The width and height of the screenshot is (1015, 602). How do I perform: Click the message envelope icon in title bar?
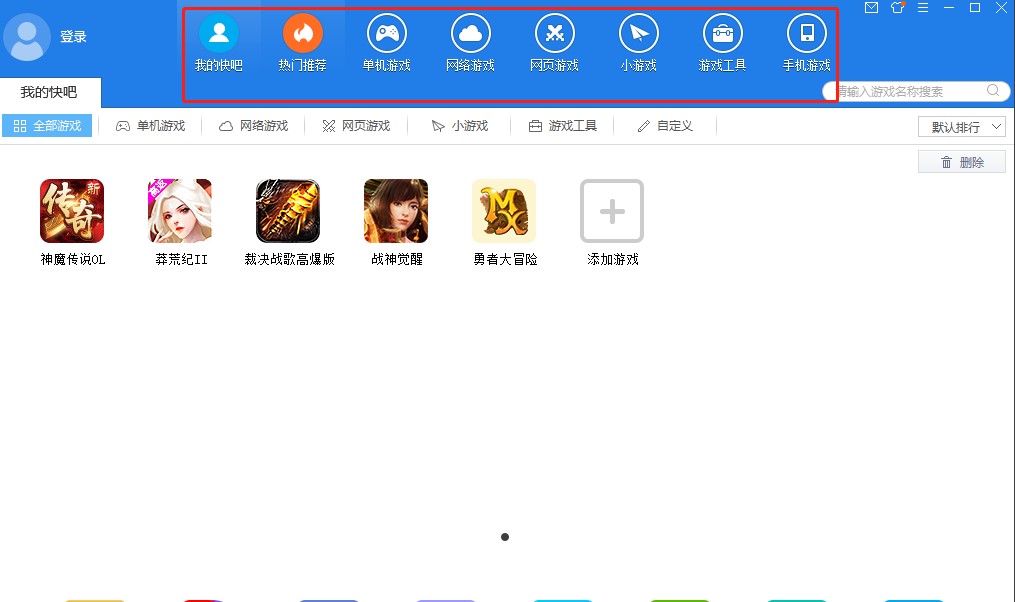click(871, 8)
